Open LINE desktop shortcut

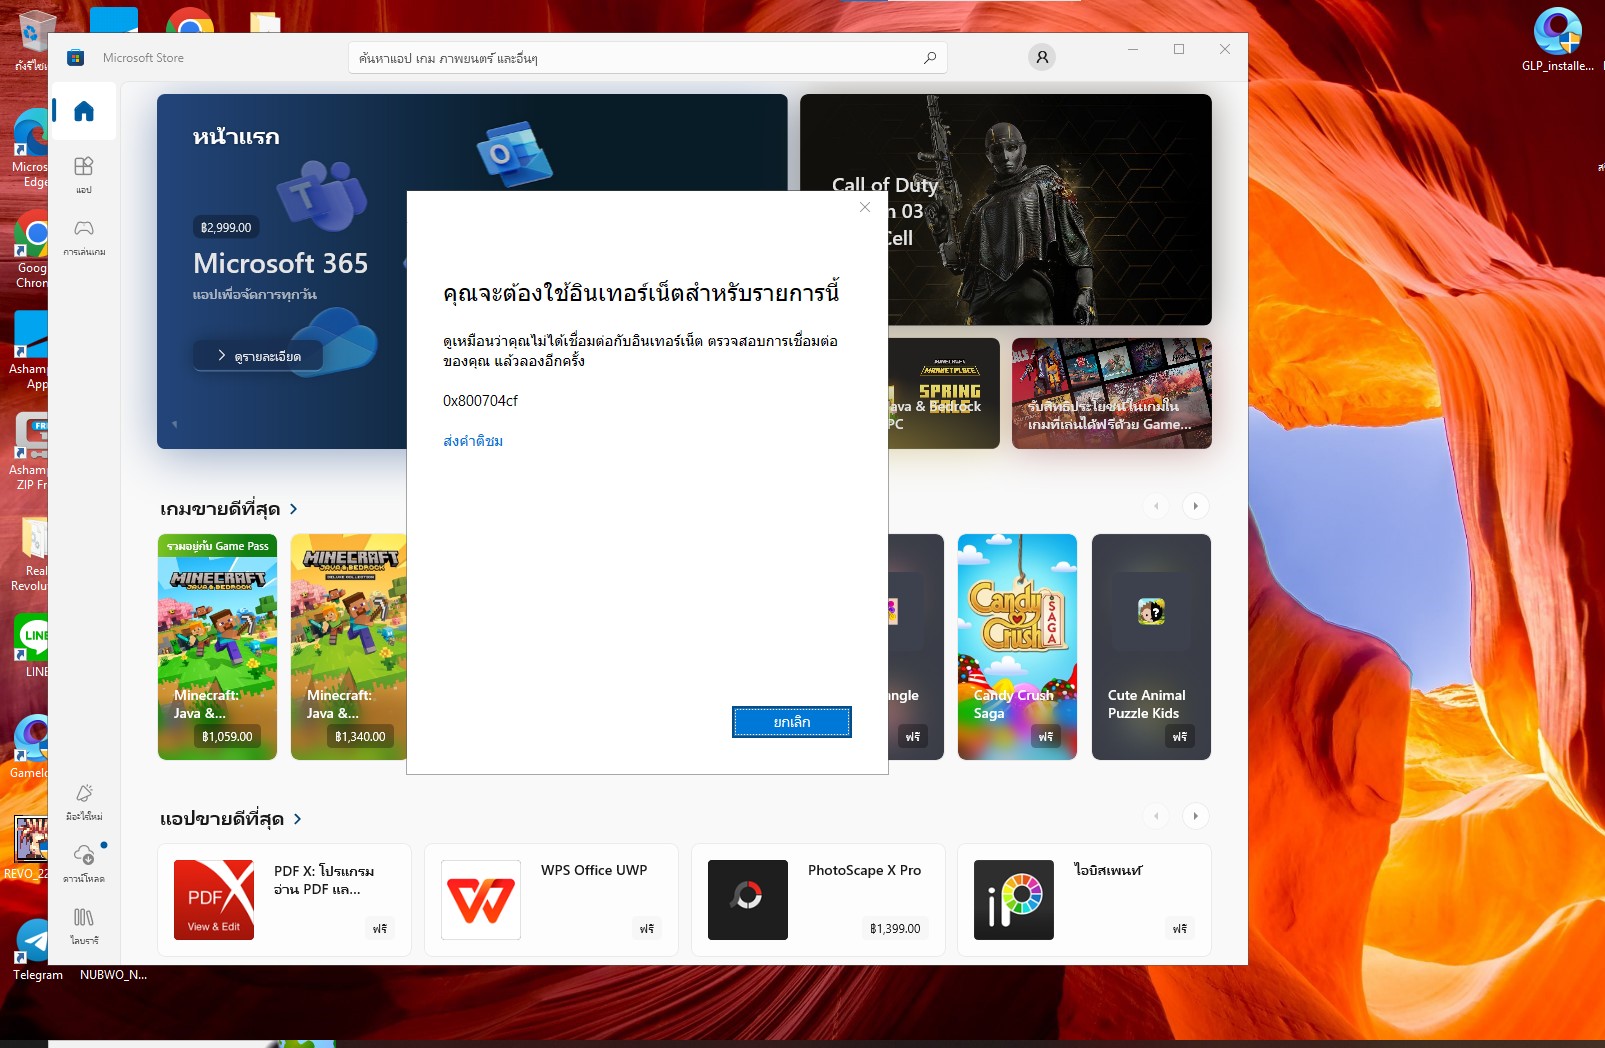point(32,646)
